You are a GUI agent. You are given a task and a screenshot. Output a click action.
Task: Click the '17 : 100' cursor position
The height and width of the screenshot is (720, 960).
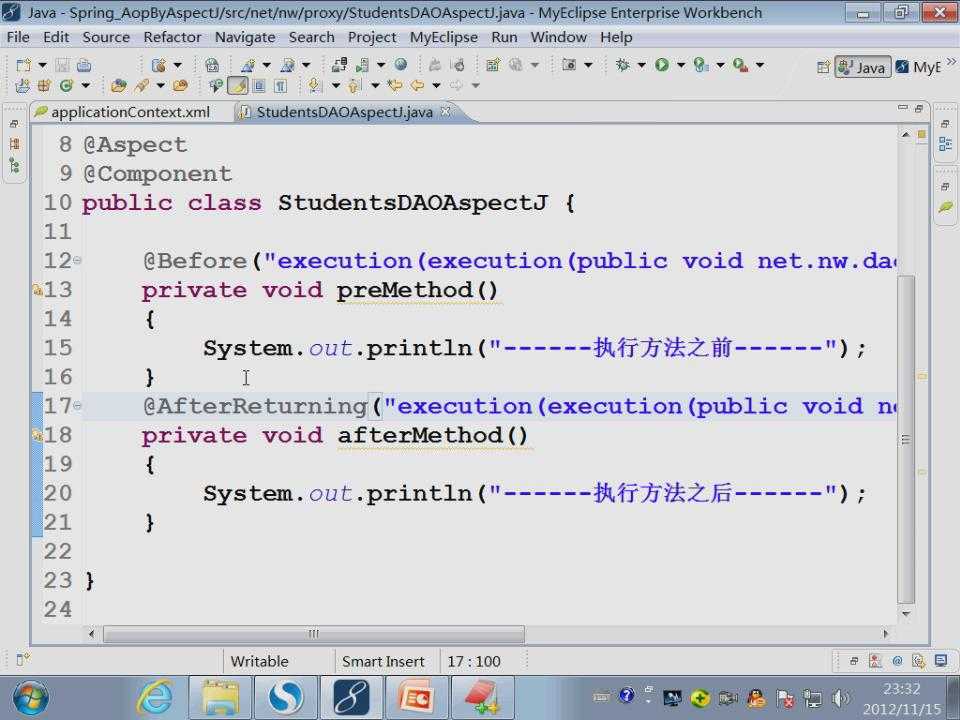point(474,662)
